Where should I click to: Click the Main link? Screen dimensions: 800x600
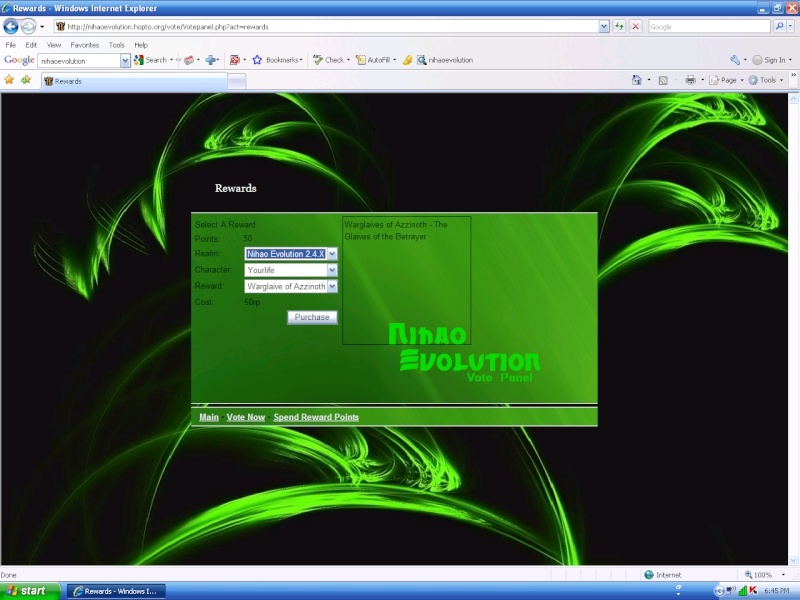coord(209,417)
